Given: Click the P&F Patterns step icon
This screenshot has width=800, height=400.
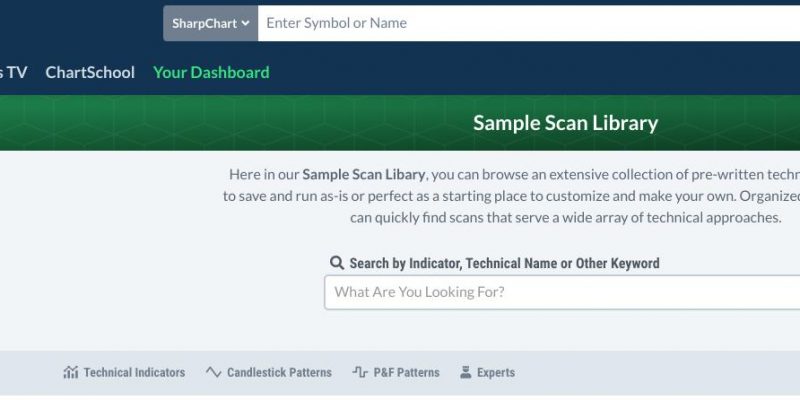Looking at the screenshot, I should pyautogui.click(x=360, y=372).
